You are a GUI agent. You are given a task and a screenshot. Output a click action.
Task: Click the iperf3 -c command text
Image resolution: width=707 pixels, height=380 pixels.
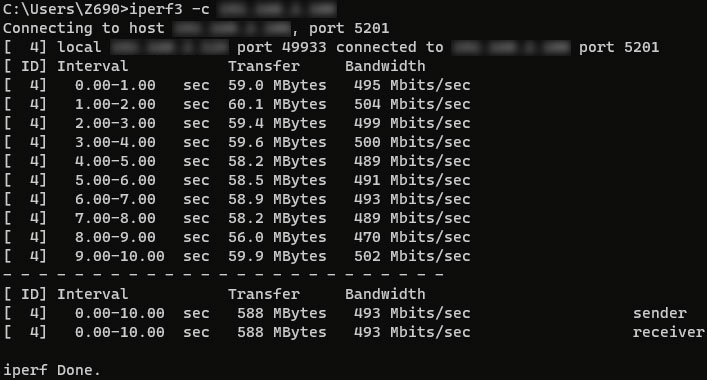coord(170,9)
